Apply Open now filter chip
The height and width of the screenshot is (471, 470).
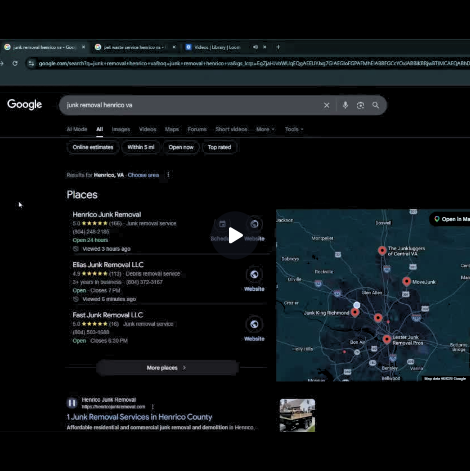pyautogui.click(x=181, y=147)
